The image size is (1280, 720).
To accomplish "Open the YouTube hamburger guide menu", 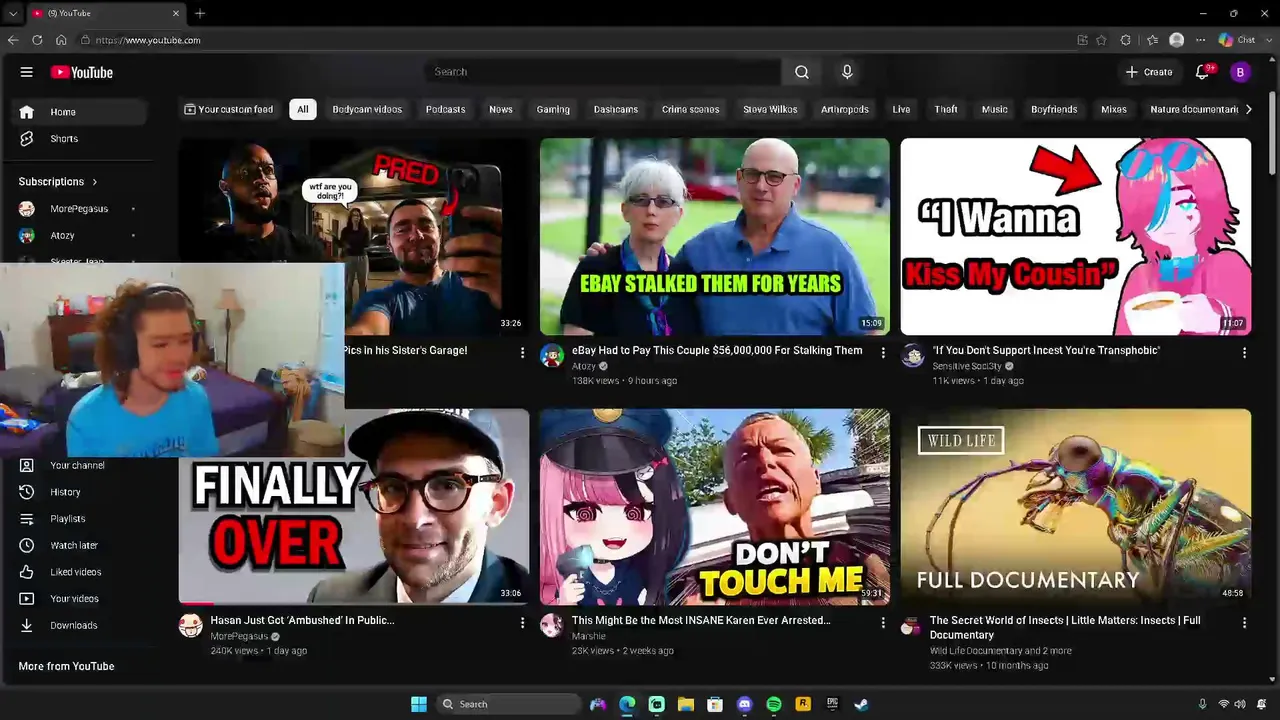I will point(27,72).
